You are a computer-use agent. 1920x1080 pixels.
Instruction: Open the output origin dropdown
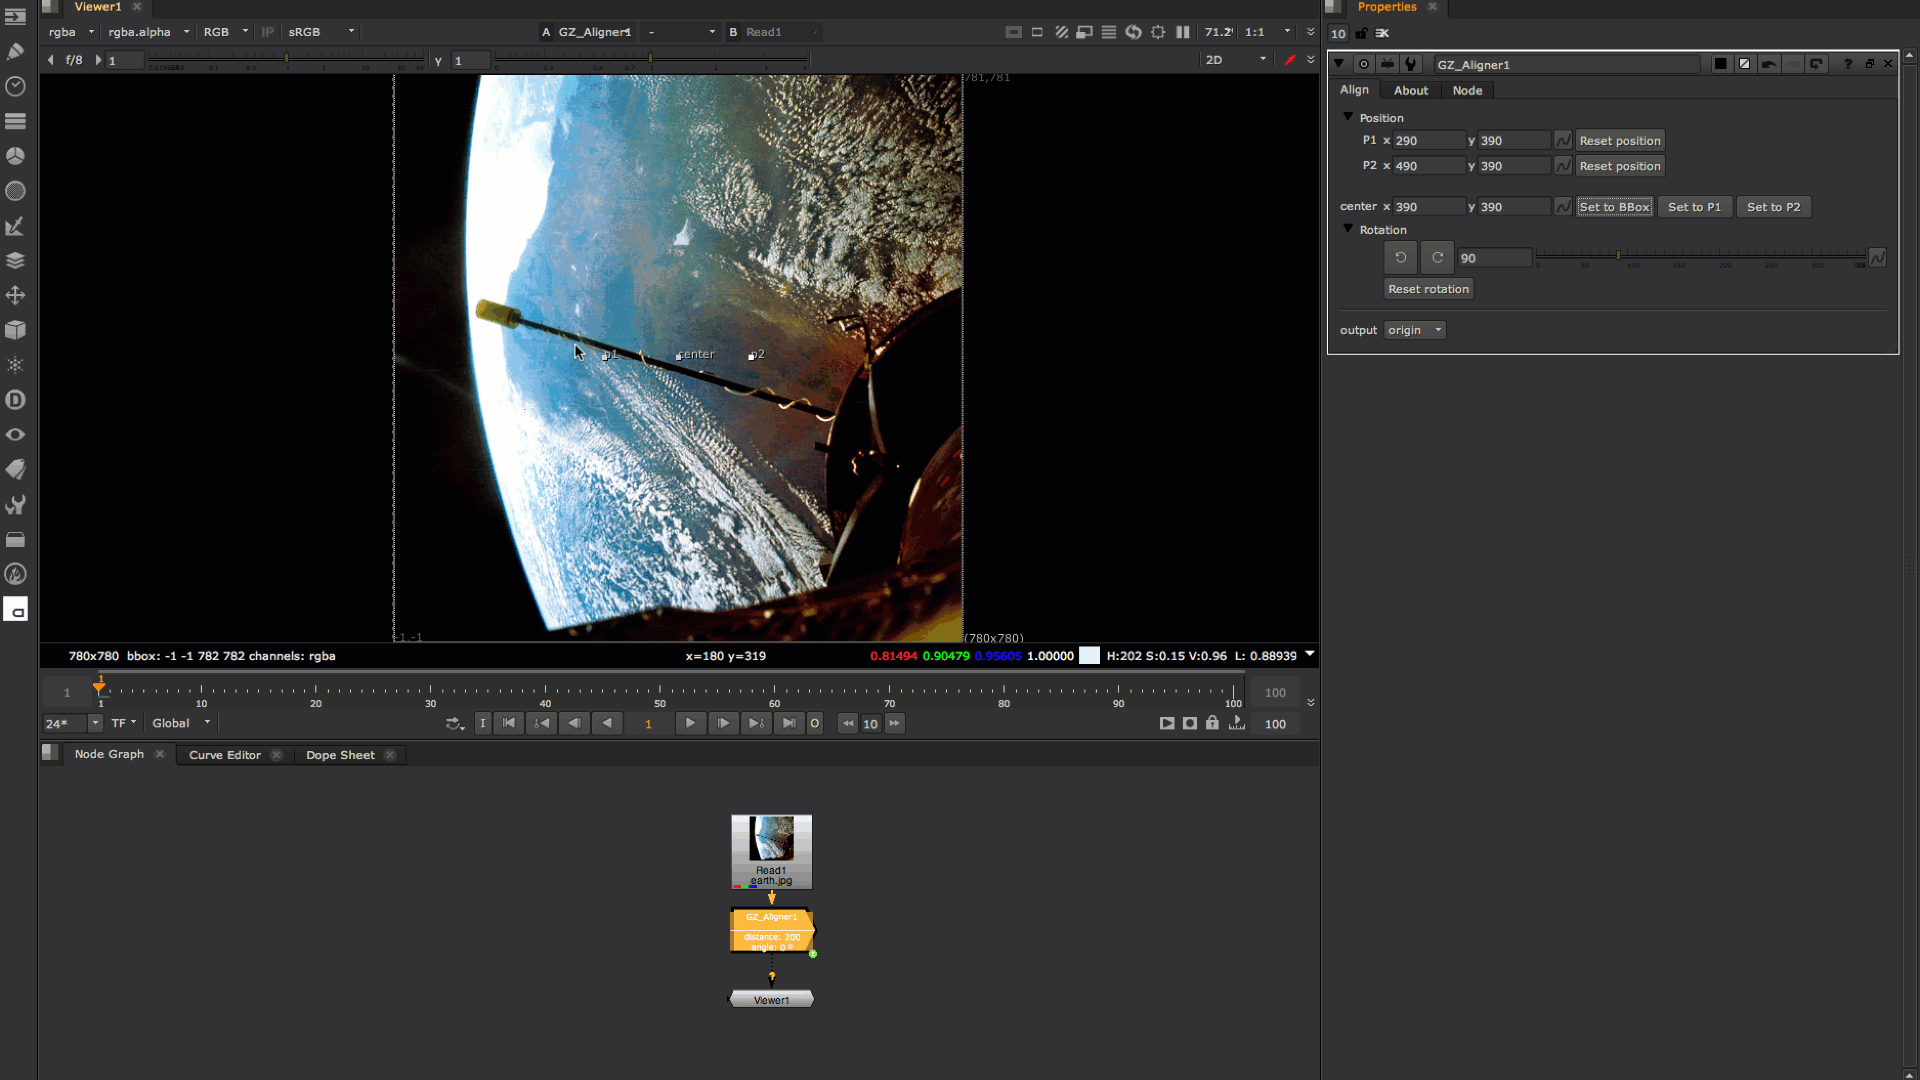1414,330
